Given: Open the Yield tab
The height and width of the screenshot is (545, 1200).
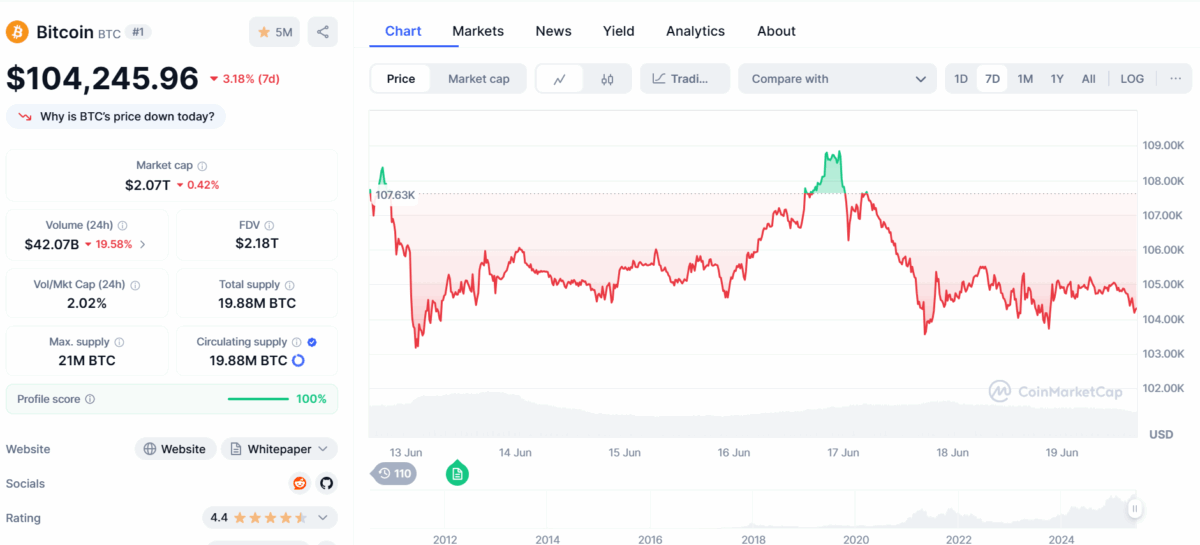Looking at the screenshot, I should click(x=619, y=31).
